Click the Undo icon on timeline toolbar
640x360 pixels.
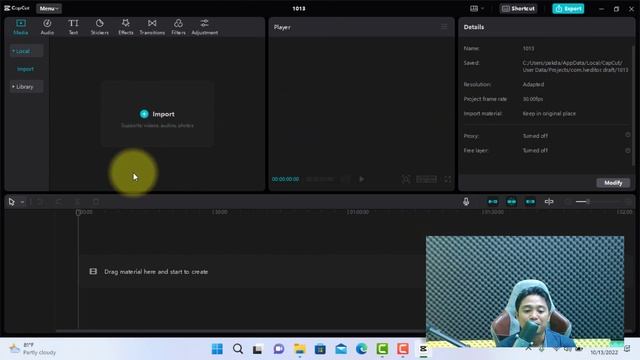40,202
